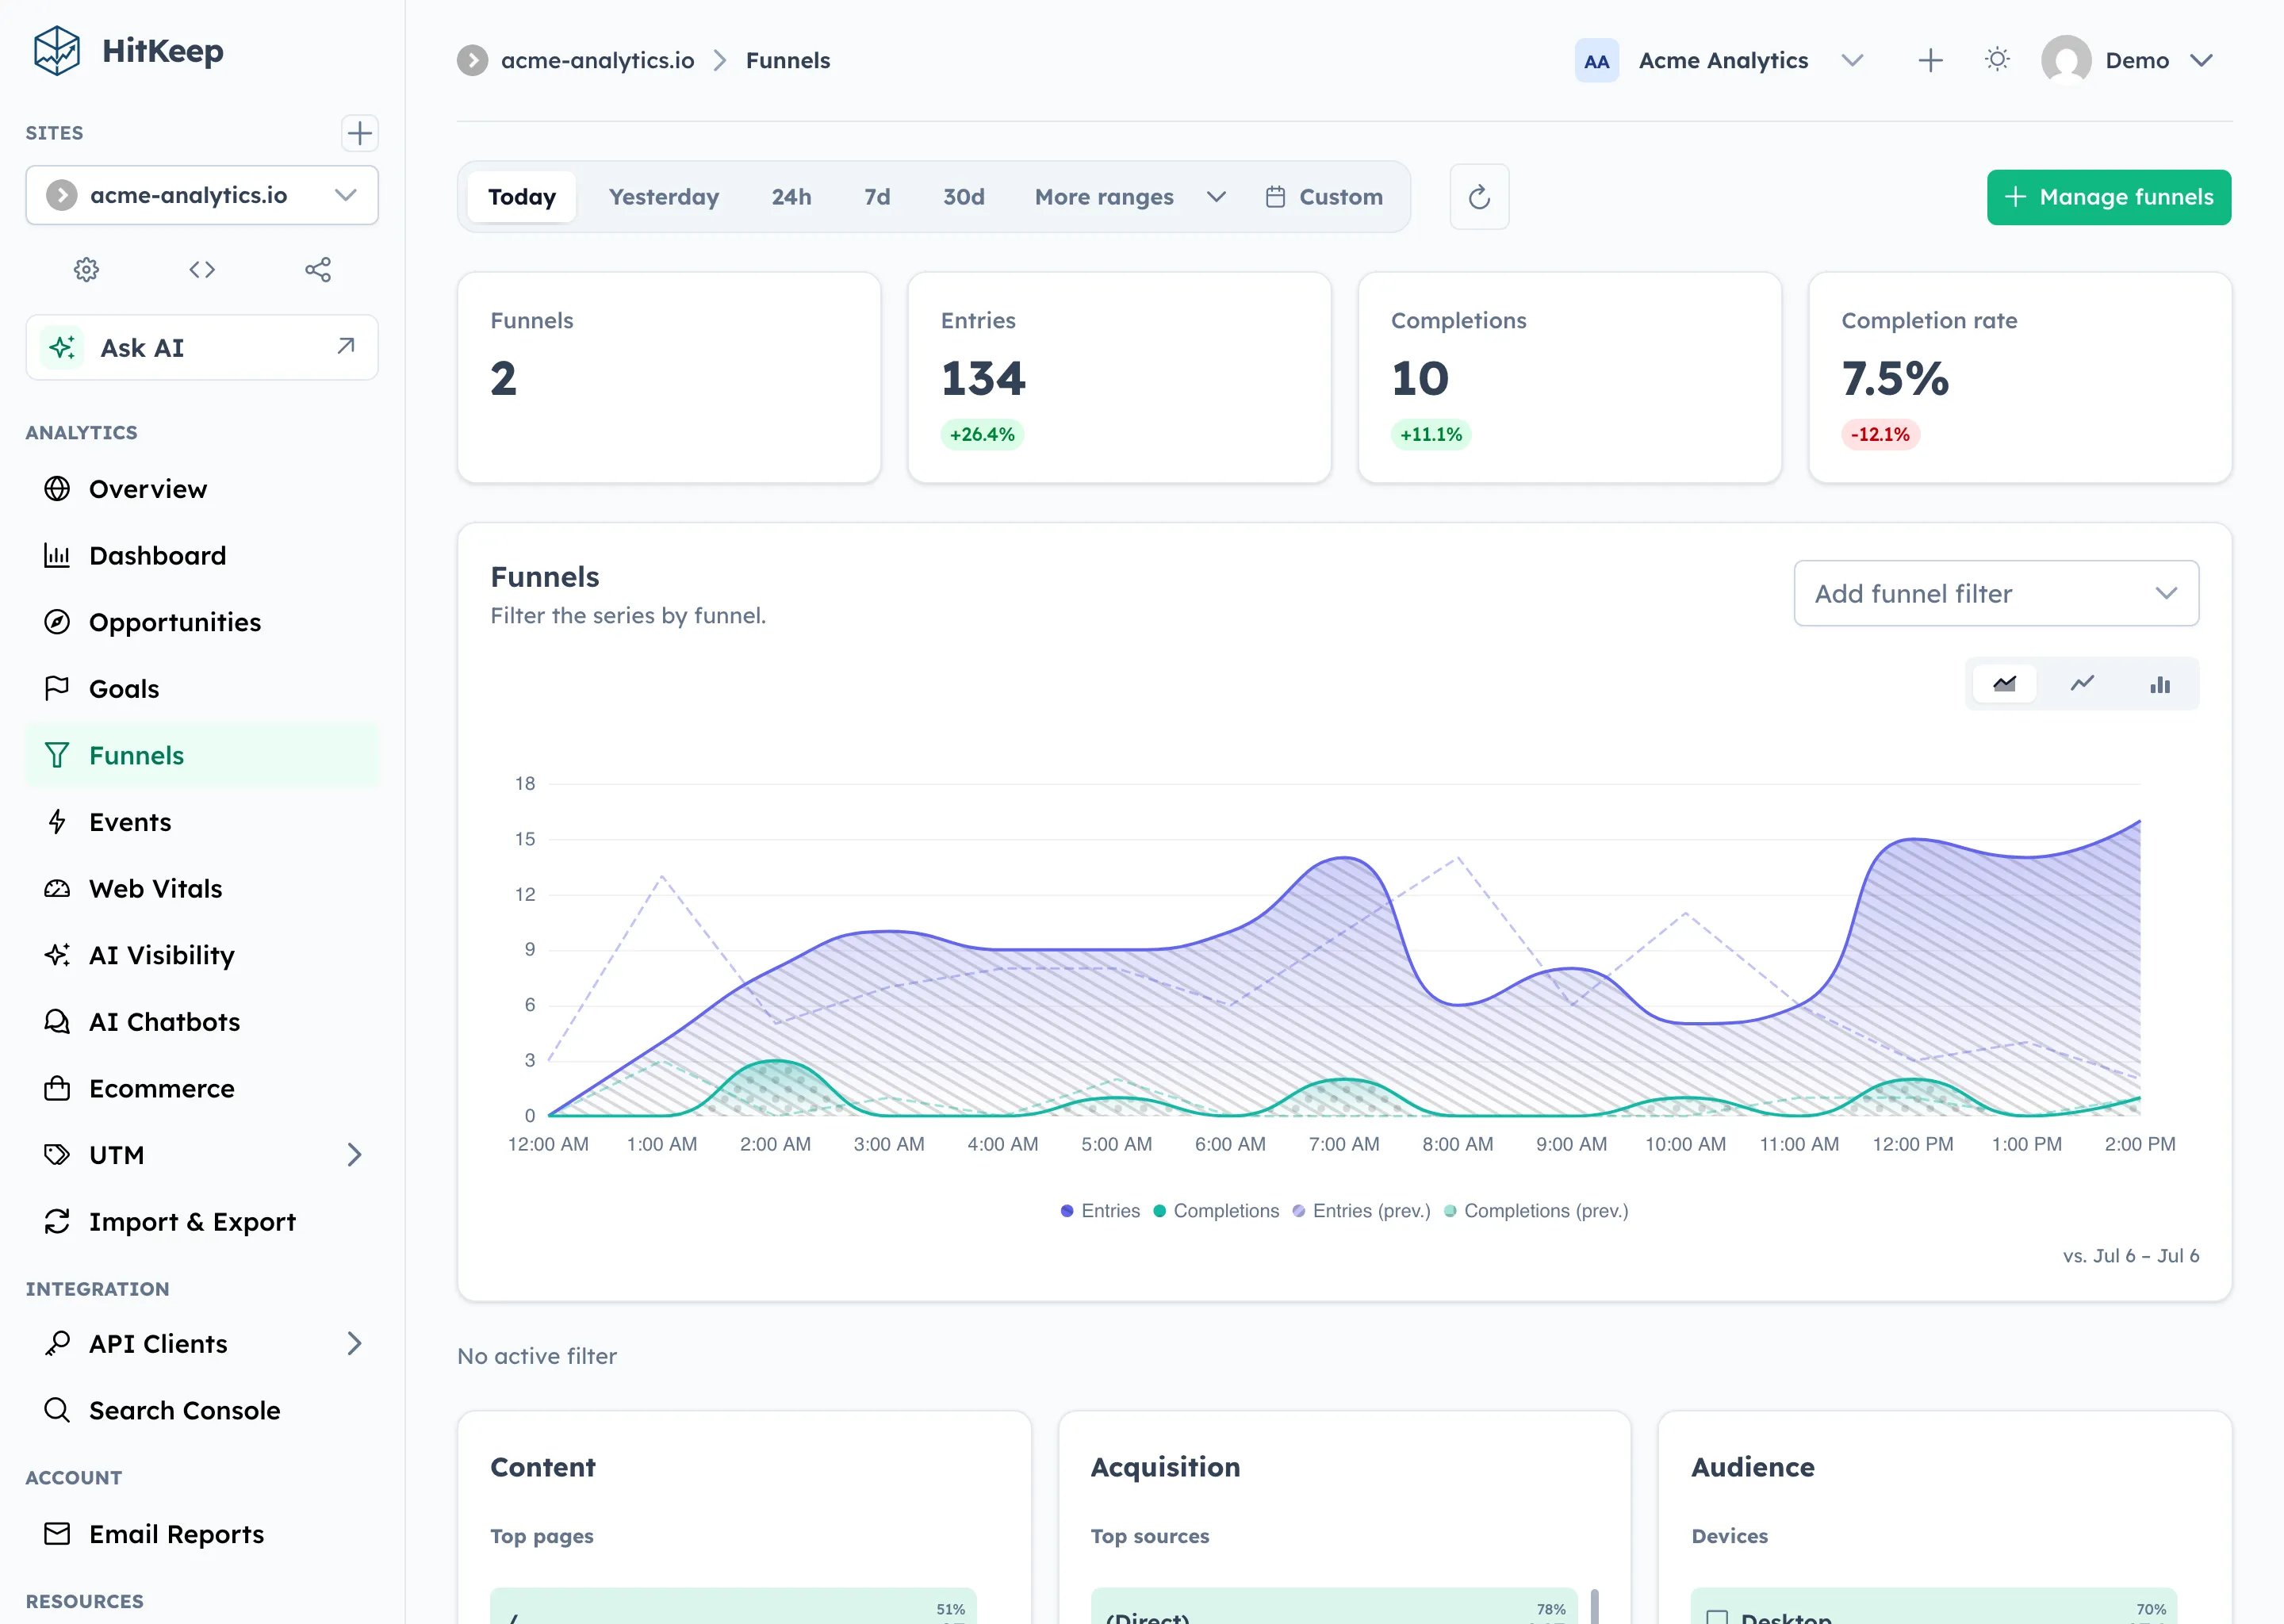Switch chart to bar view

tap(2160, 684)
